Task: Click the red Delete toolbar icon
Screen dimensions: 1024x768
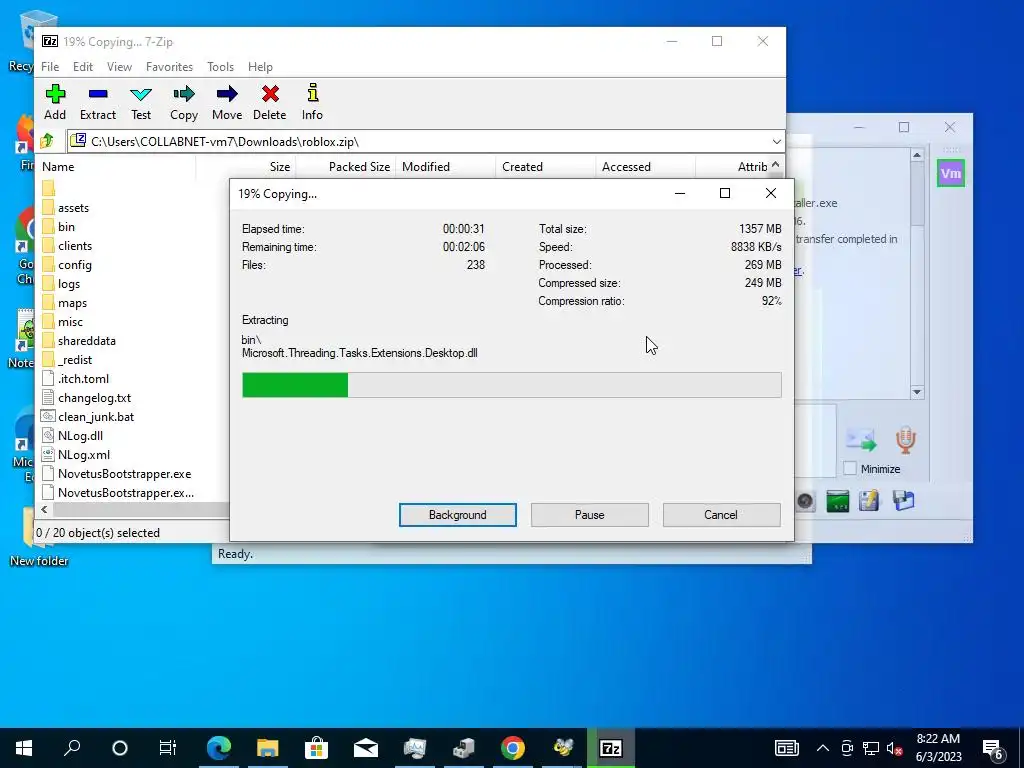Action: pos(270,102)
